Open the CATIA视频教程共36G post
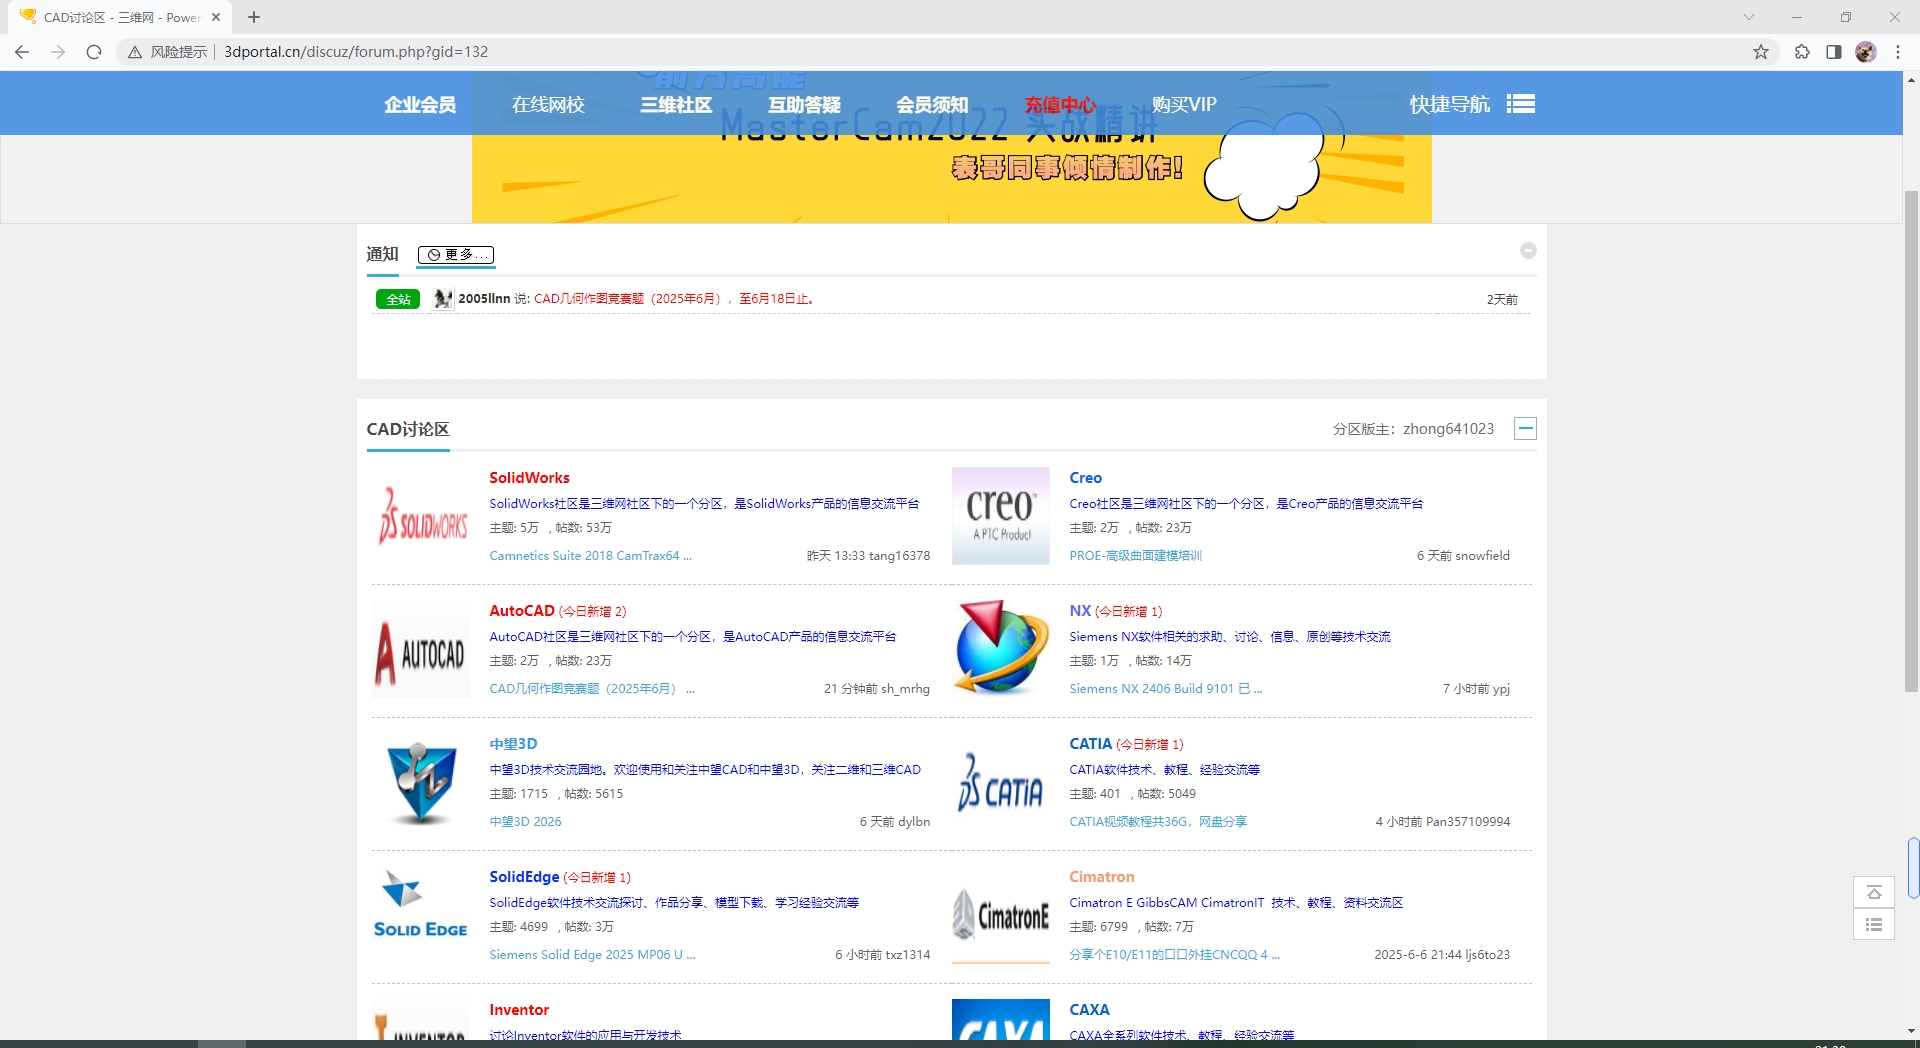The width and height of the screenshot is (1920, 1048). click(1158, 822)
